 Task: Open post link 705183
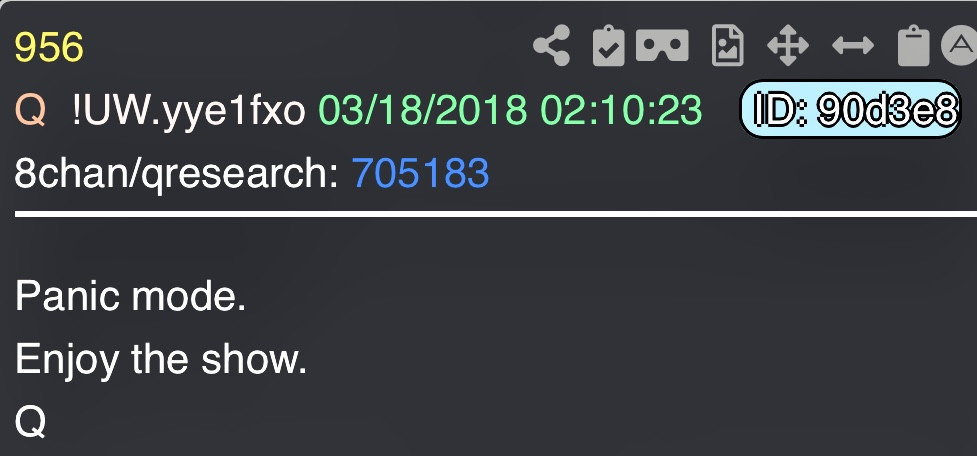(x=421, y=173)
